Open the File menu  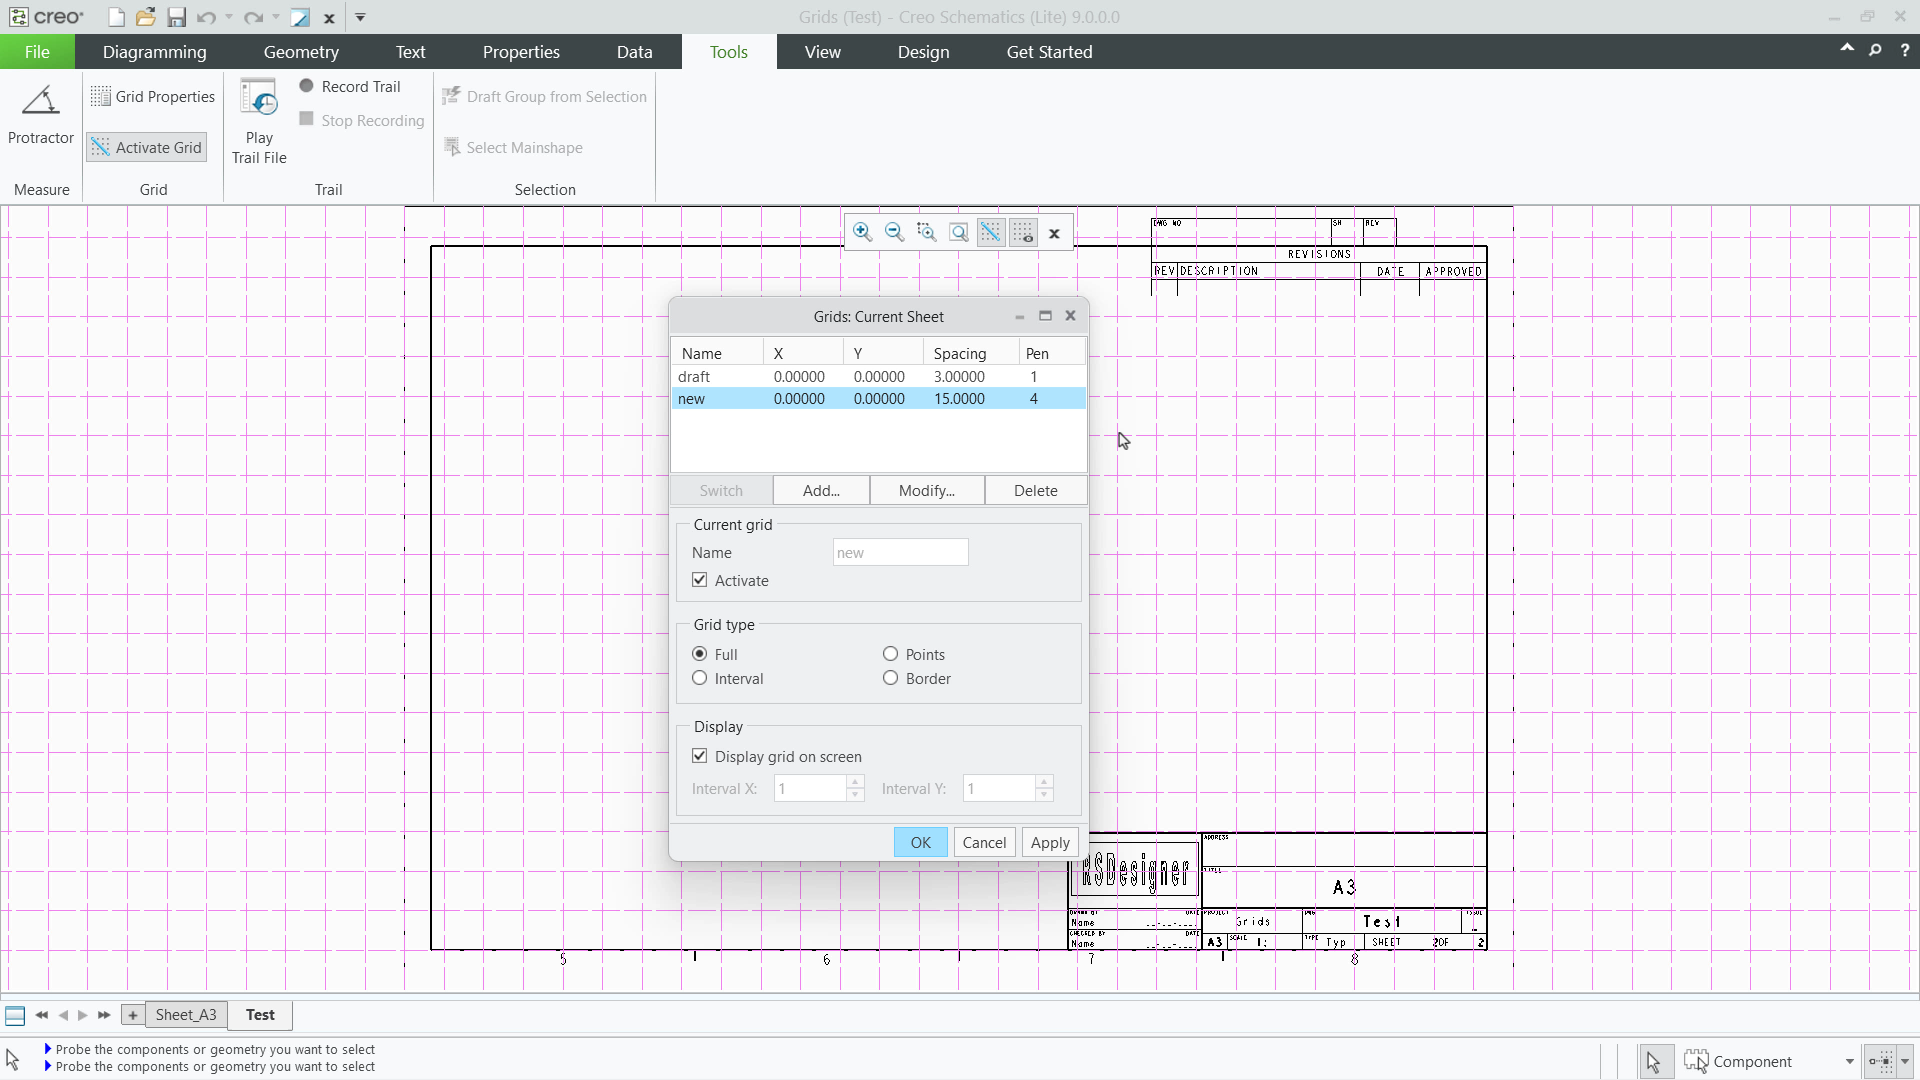point(37,52)
